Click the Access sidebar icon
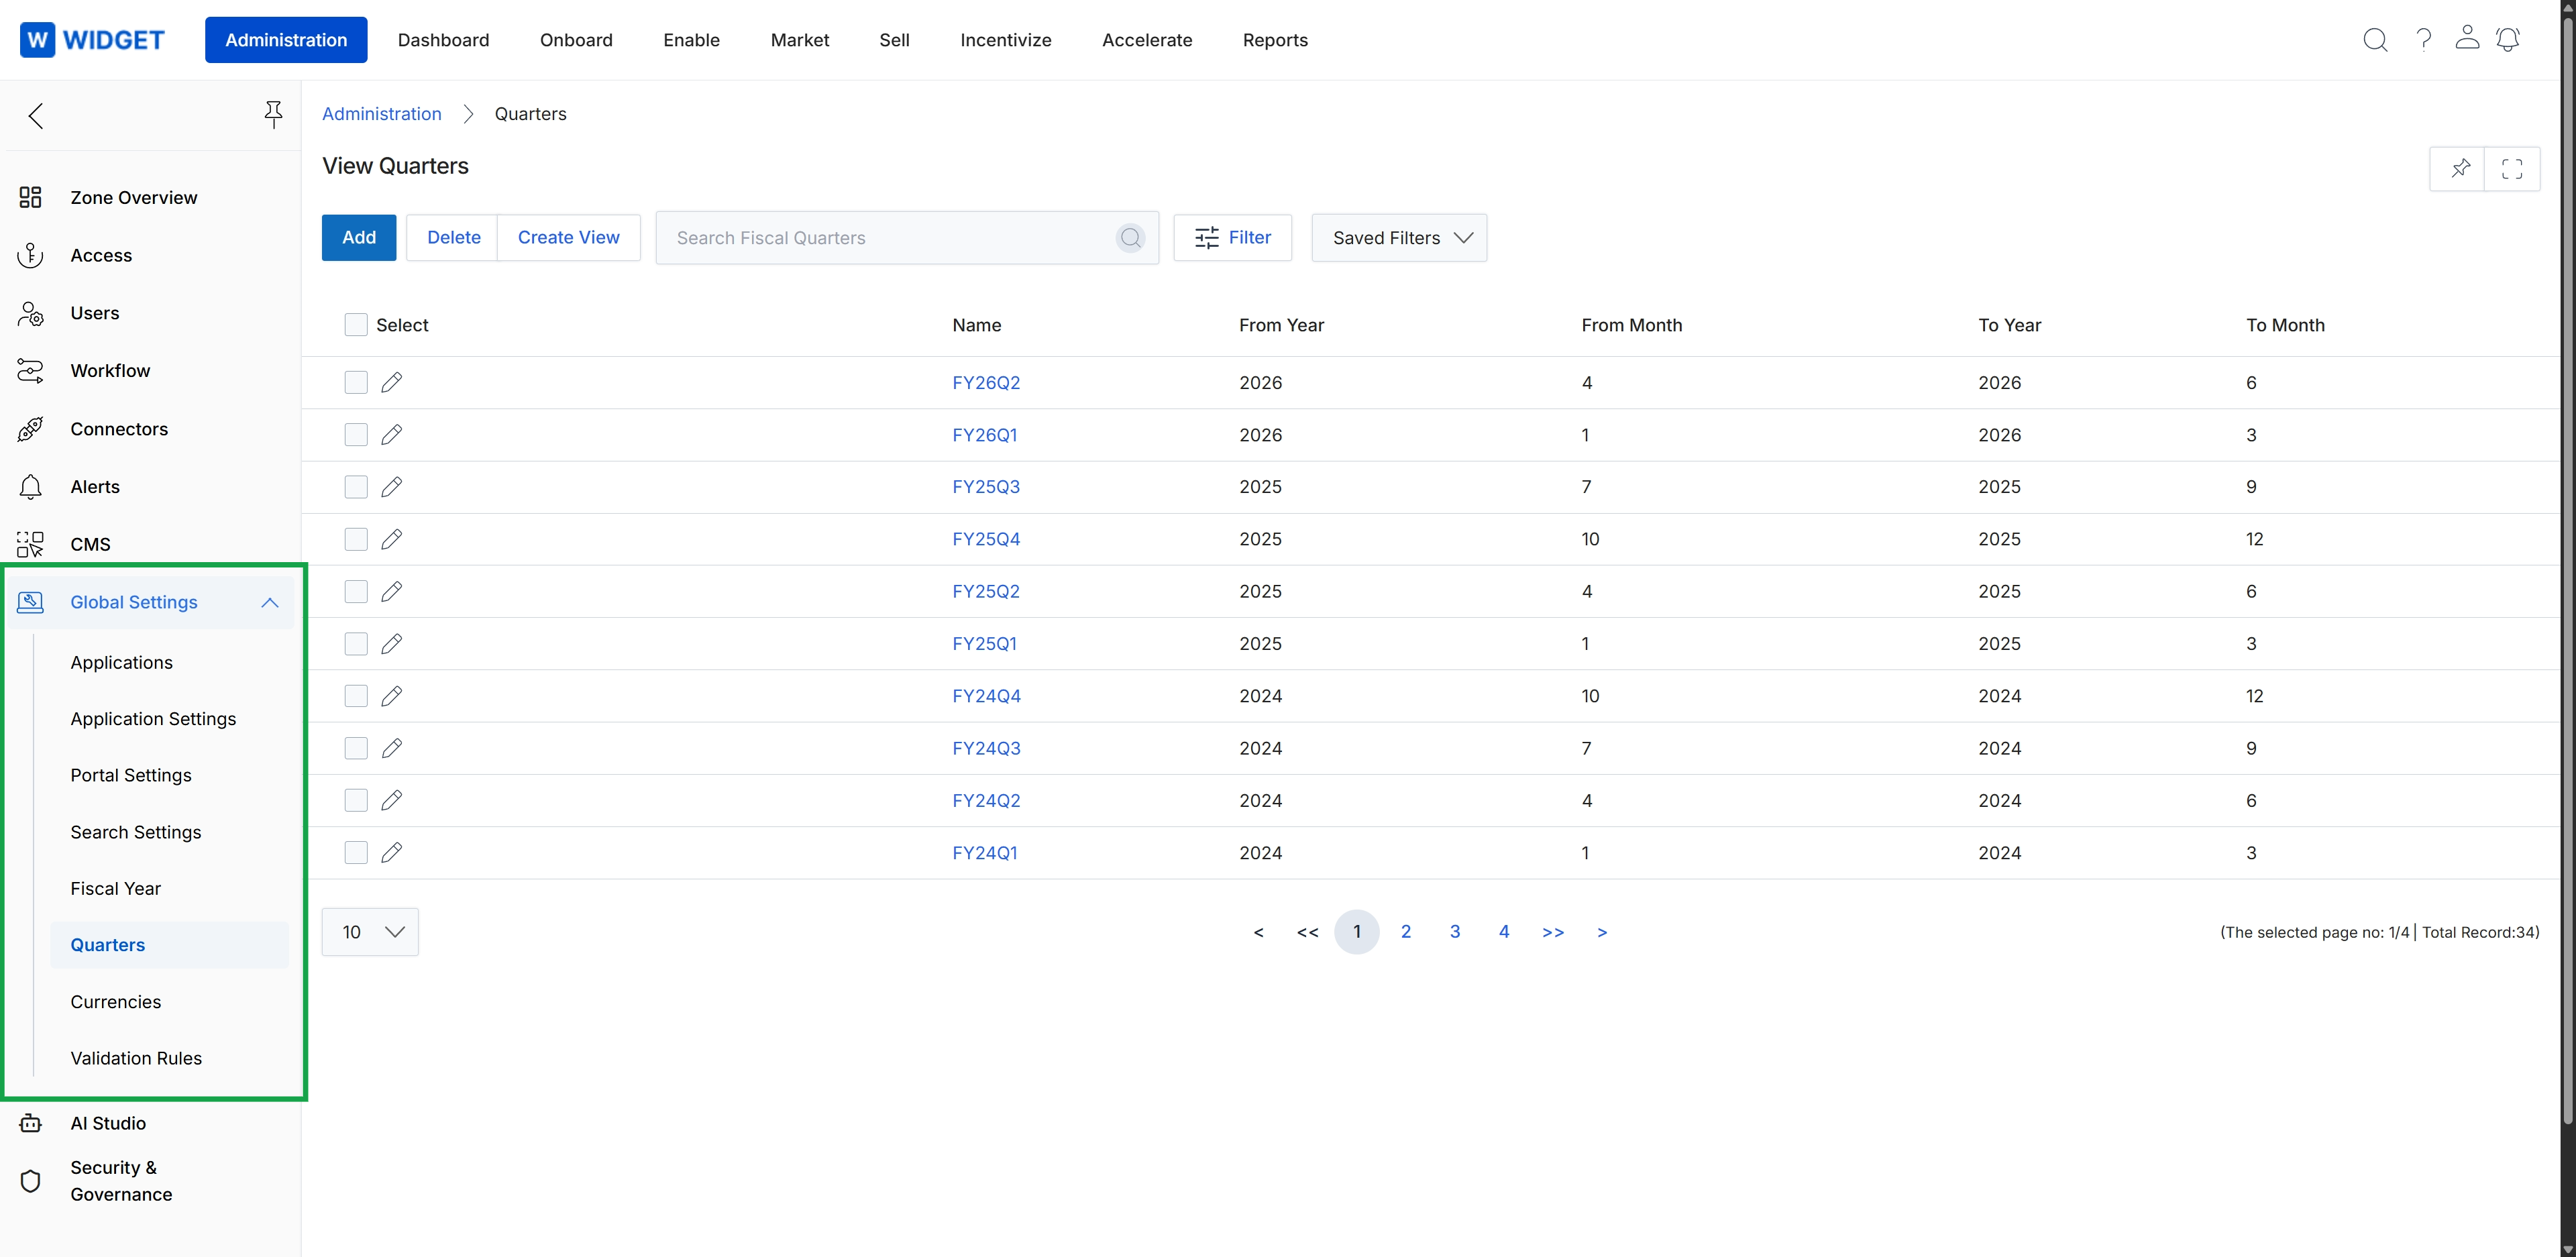2576x1257 pixels. click(31, 255)
